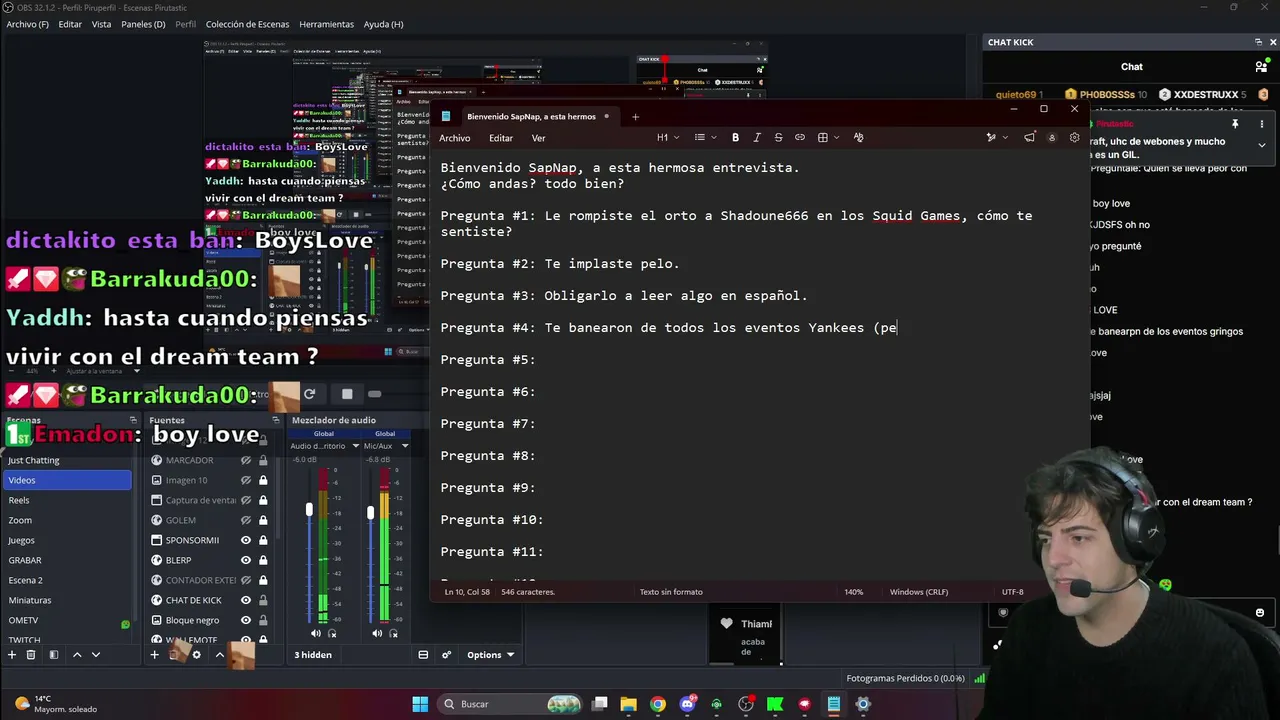This screenshot has height=720, width=1280.
Task: Open Copilot rewrite dropdown in Notepad
Action: [x=997, y=137]
